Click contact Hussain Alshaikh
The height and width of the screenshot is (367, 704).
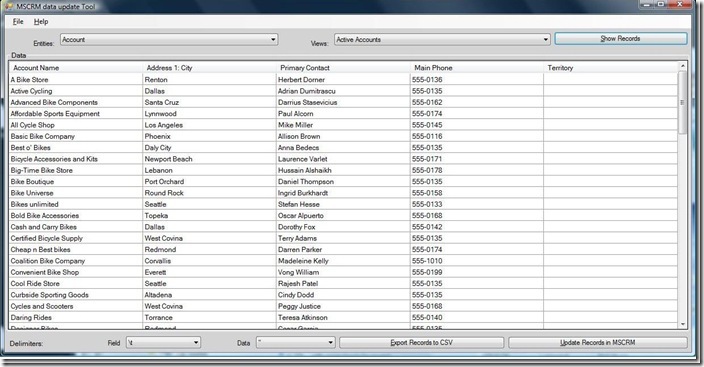click(343, 170)
